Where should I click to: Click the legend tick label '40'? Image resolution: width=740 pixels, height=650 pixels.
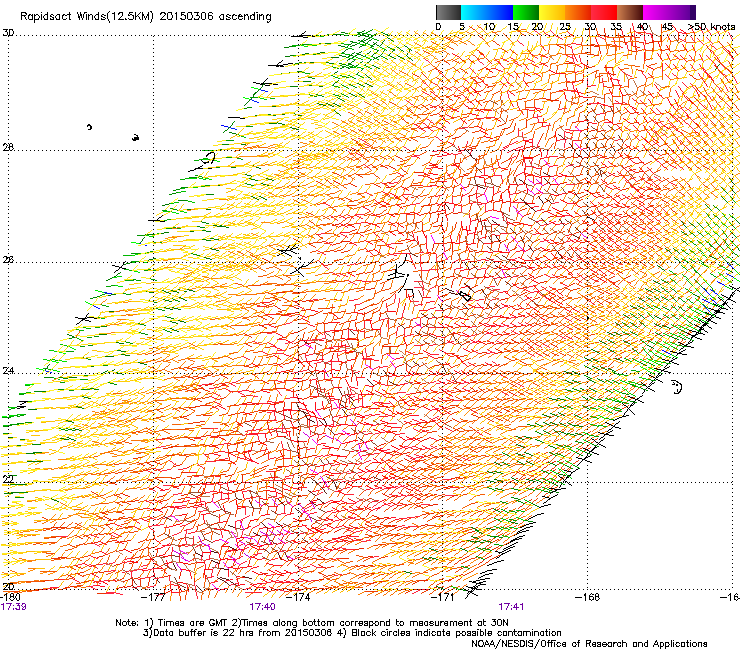(x=642, y=26)
